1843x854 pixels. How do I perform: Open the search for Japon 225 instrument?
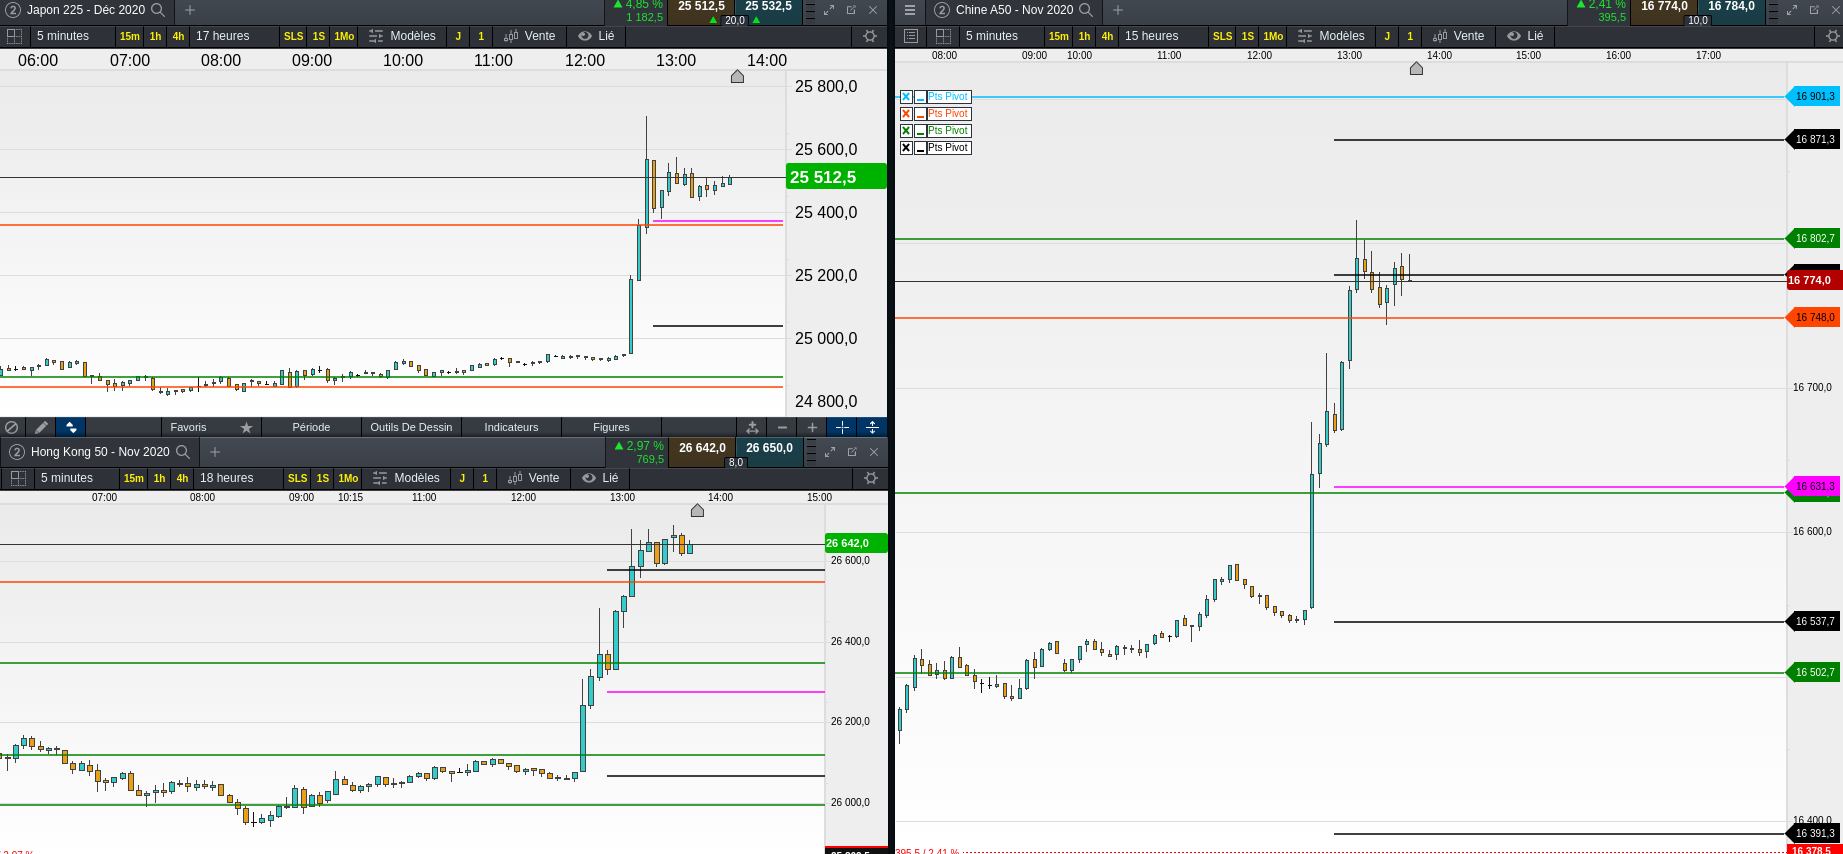click(x=157, y=10)
